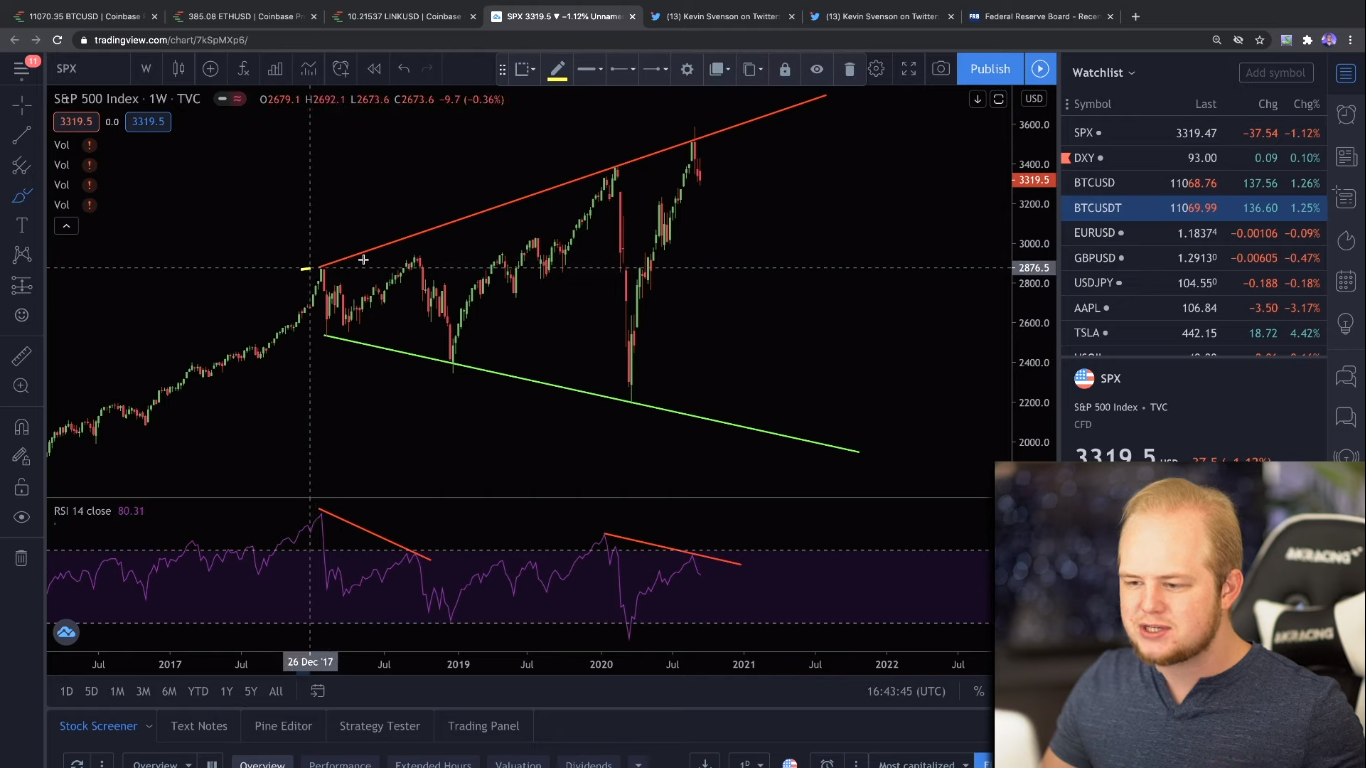Lock the selected drawing
The height and width of the screenshot is (768, 1366).
click(785, 69)
